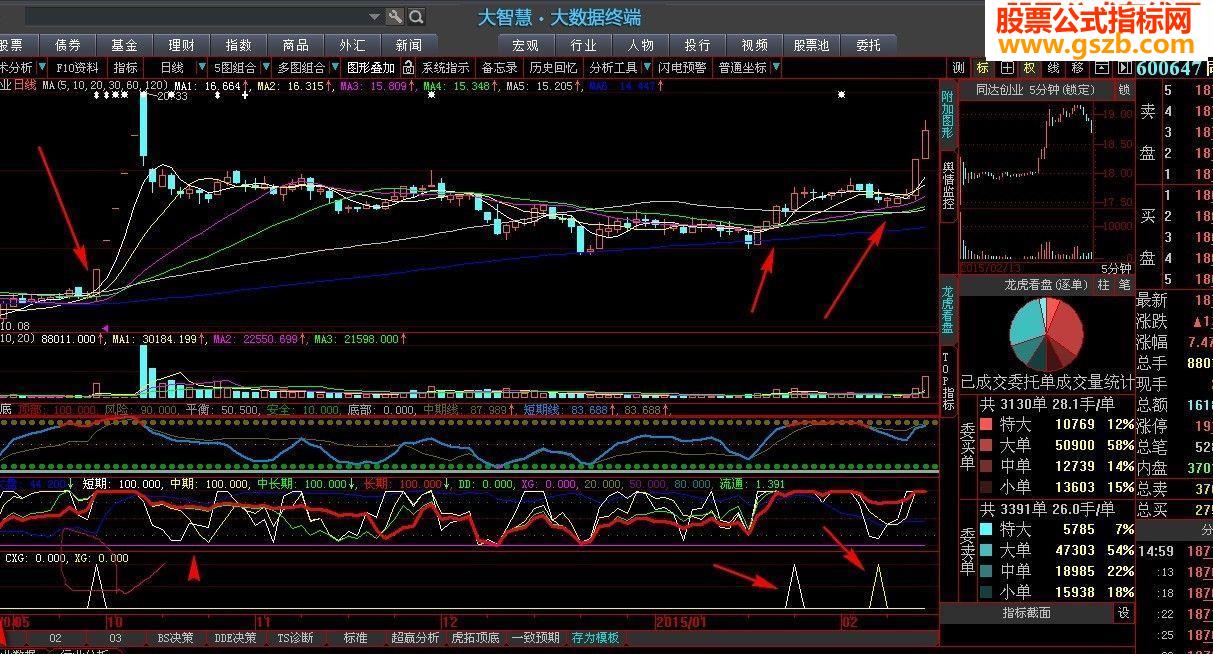The height and width of the screenshot is (654, 1213).
Task: Toggle the 锁 lock button on mini chart
Action: pos(1124,89)
